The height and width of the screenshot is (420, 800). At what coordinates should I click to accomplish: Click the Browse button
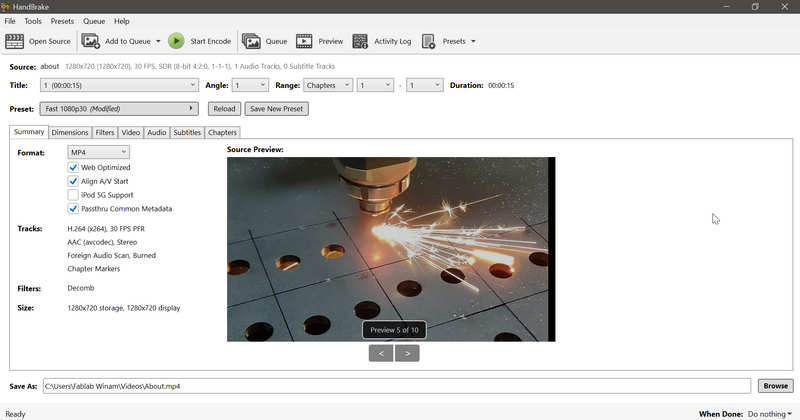[775, 386]
